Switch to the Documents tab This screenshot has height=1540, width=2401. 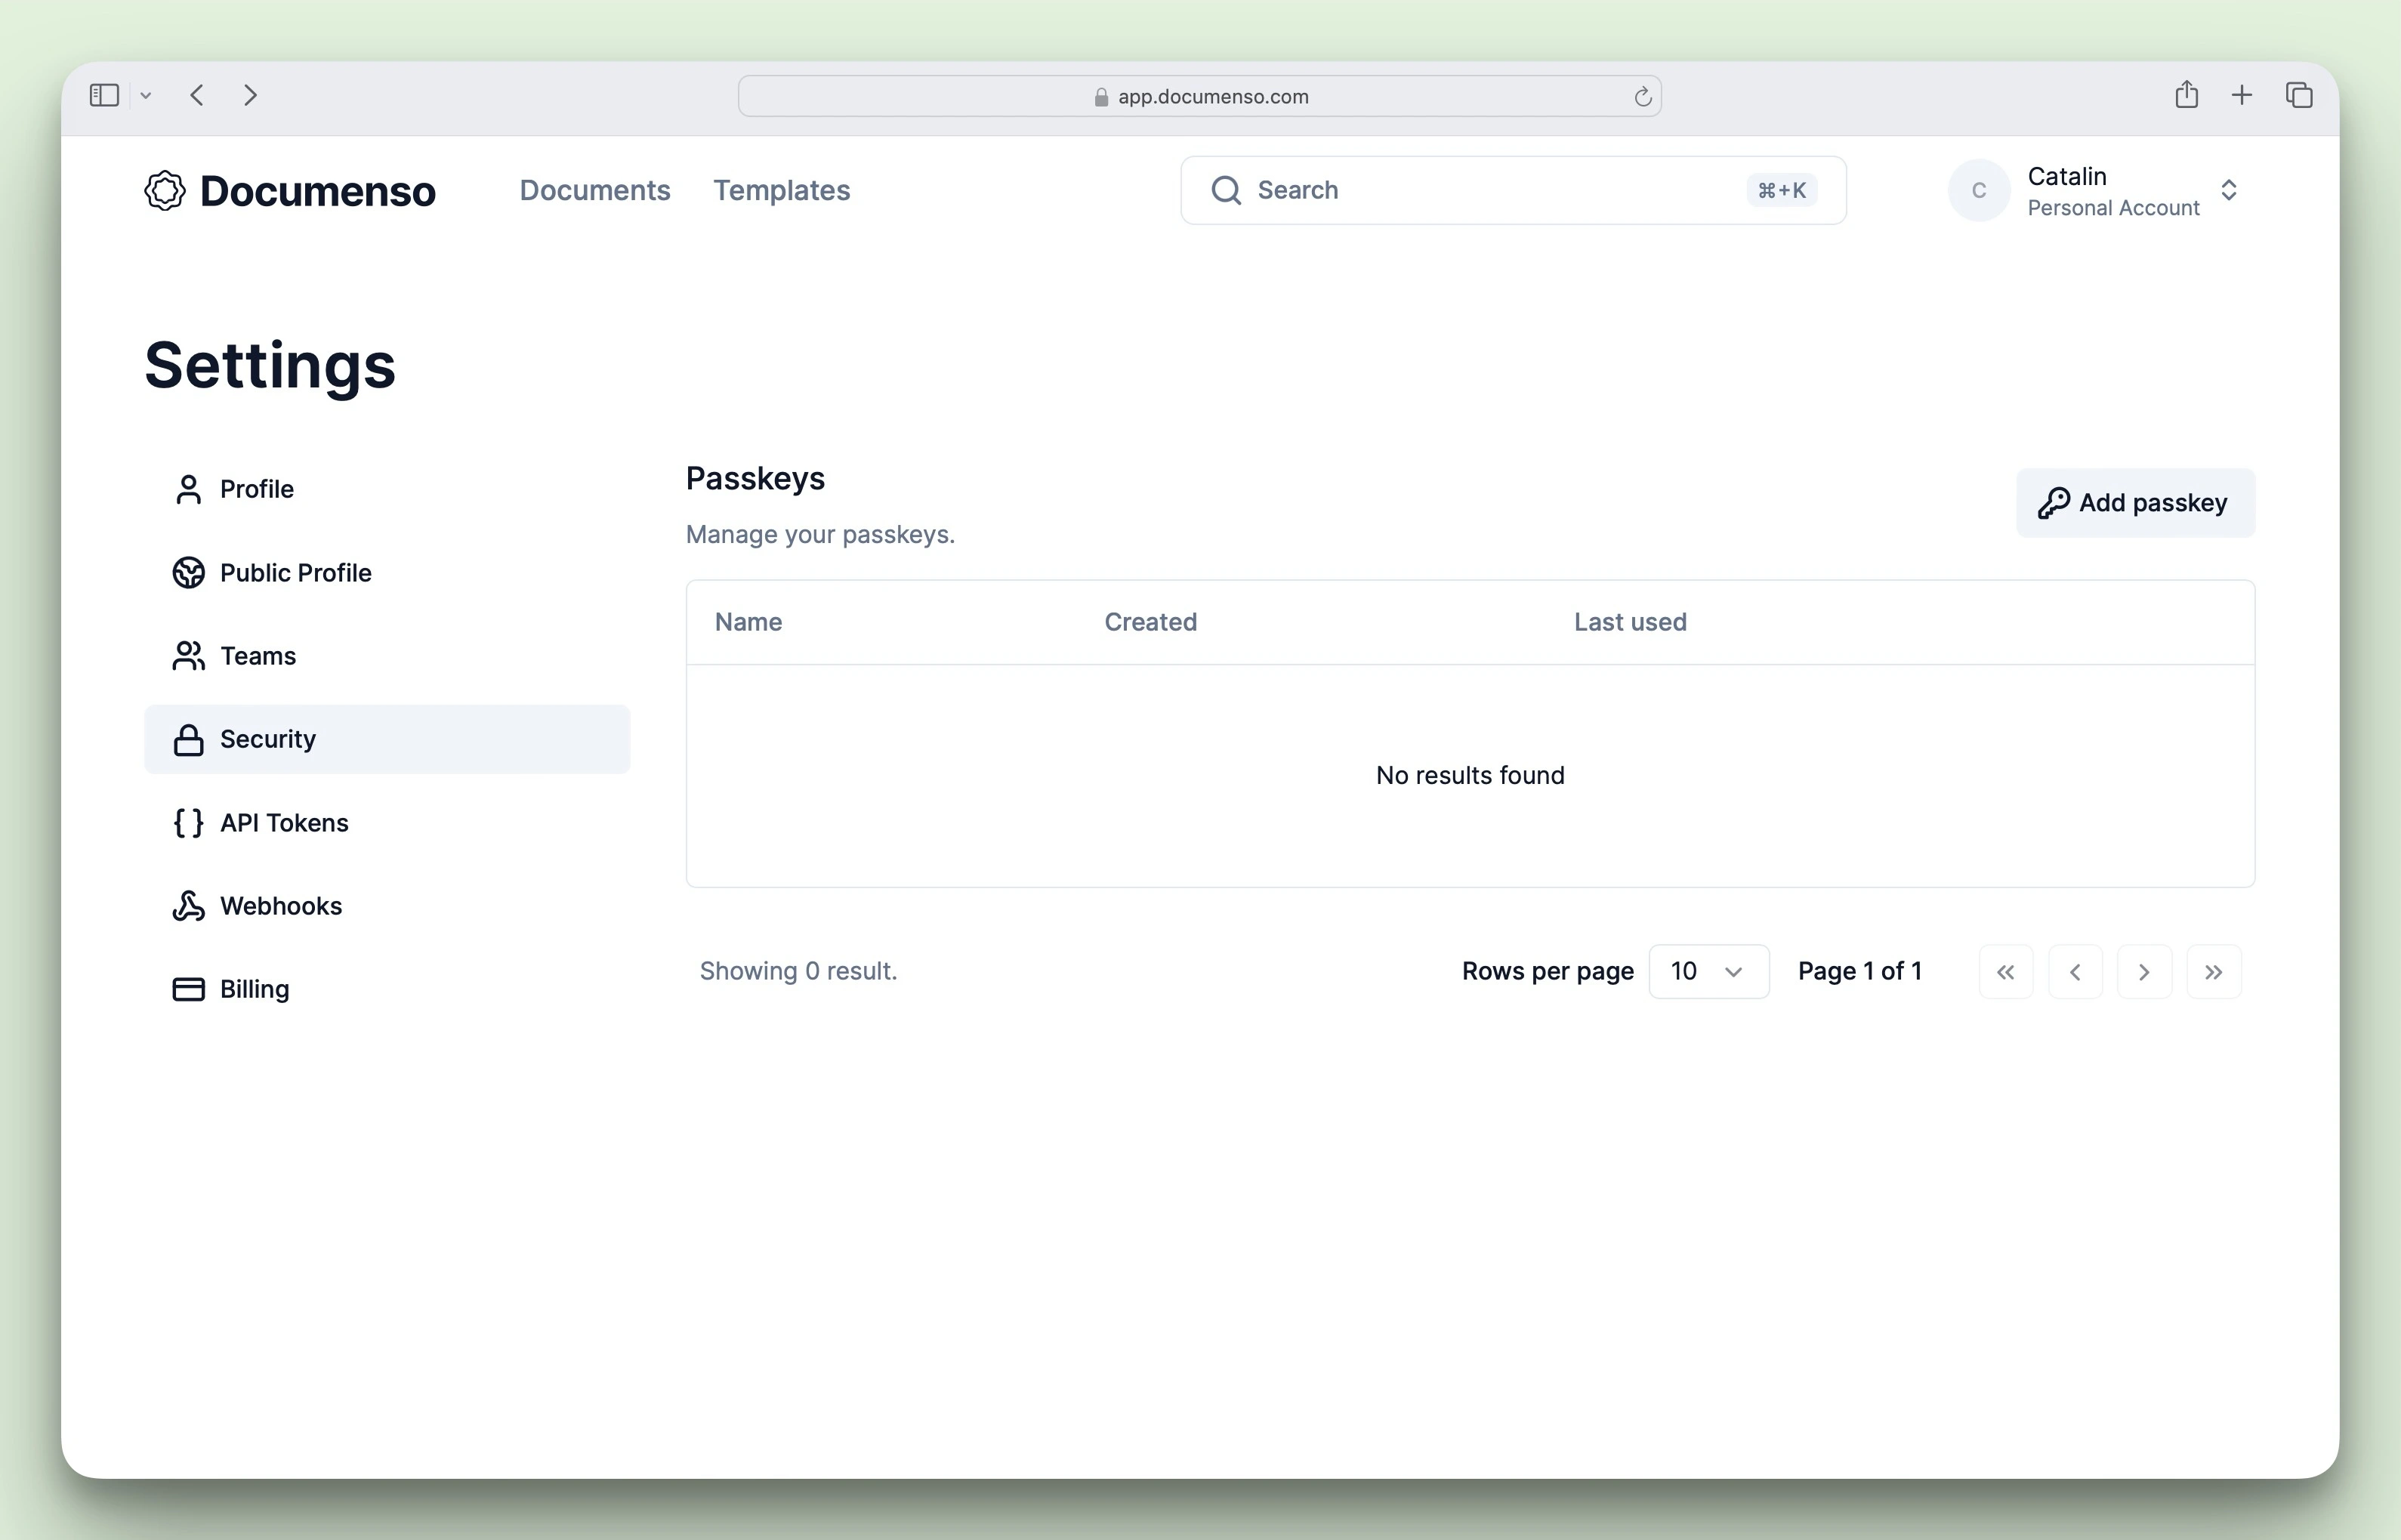click(595, 190)
